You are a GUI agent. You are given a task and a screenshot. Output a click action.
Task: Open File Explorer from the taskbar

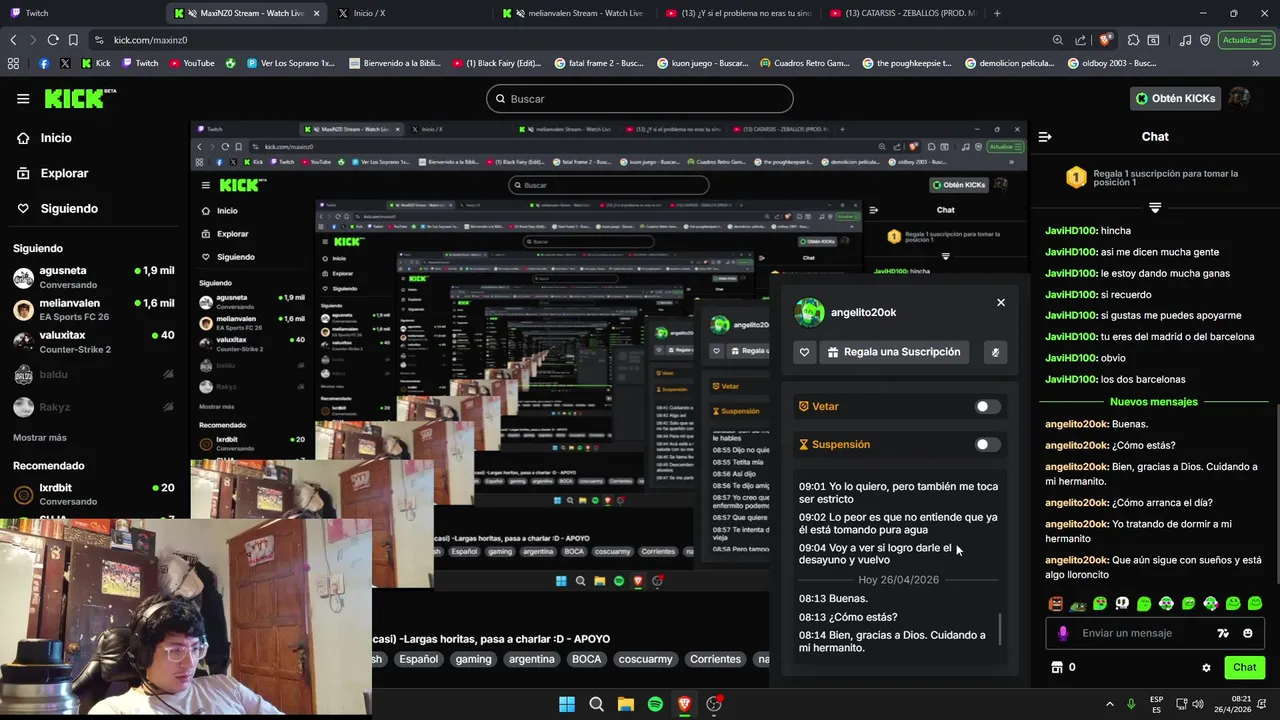point(626,704)
